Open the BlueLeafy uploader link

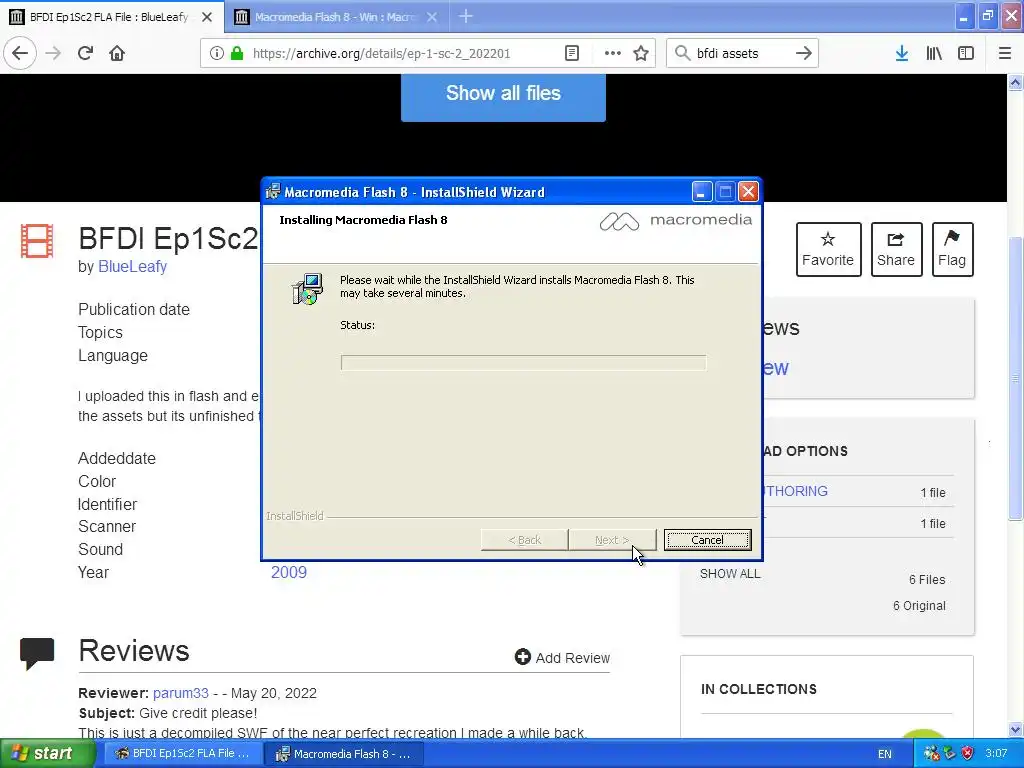pos(133,266)
